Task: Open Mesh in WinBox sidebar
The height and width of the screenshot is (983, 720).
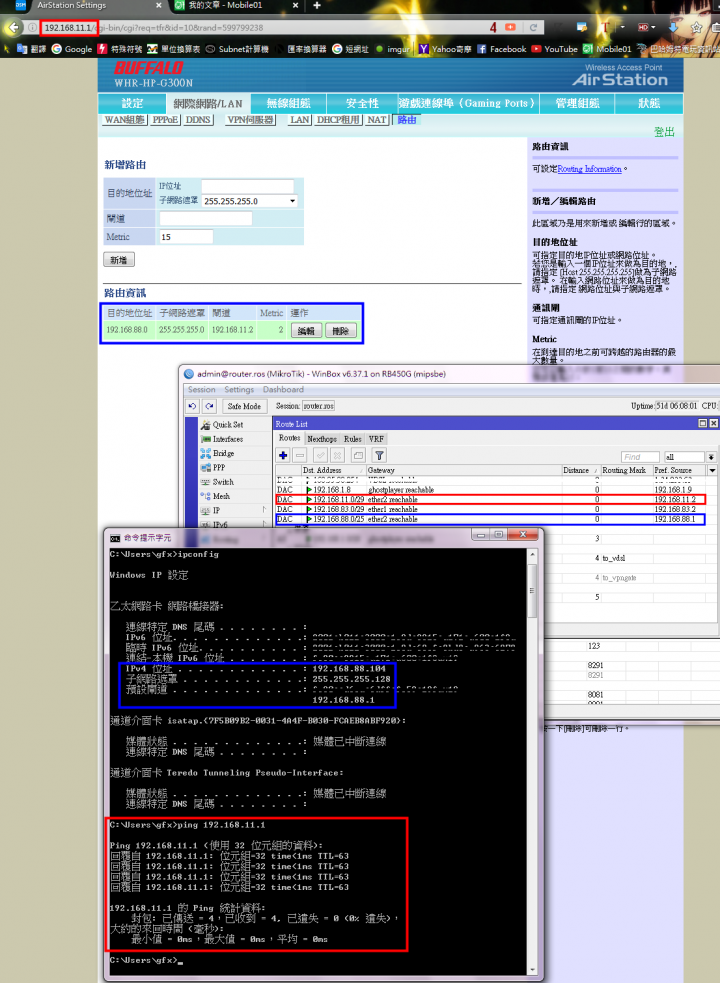Action: point(216,497)
